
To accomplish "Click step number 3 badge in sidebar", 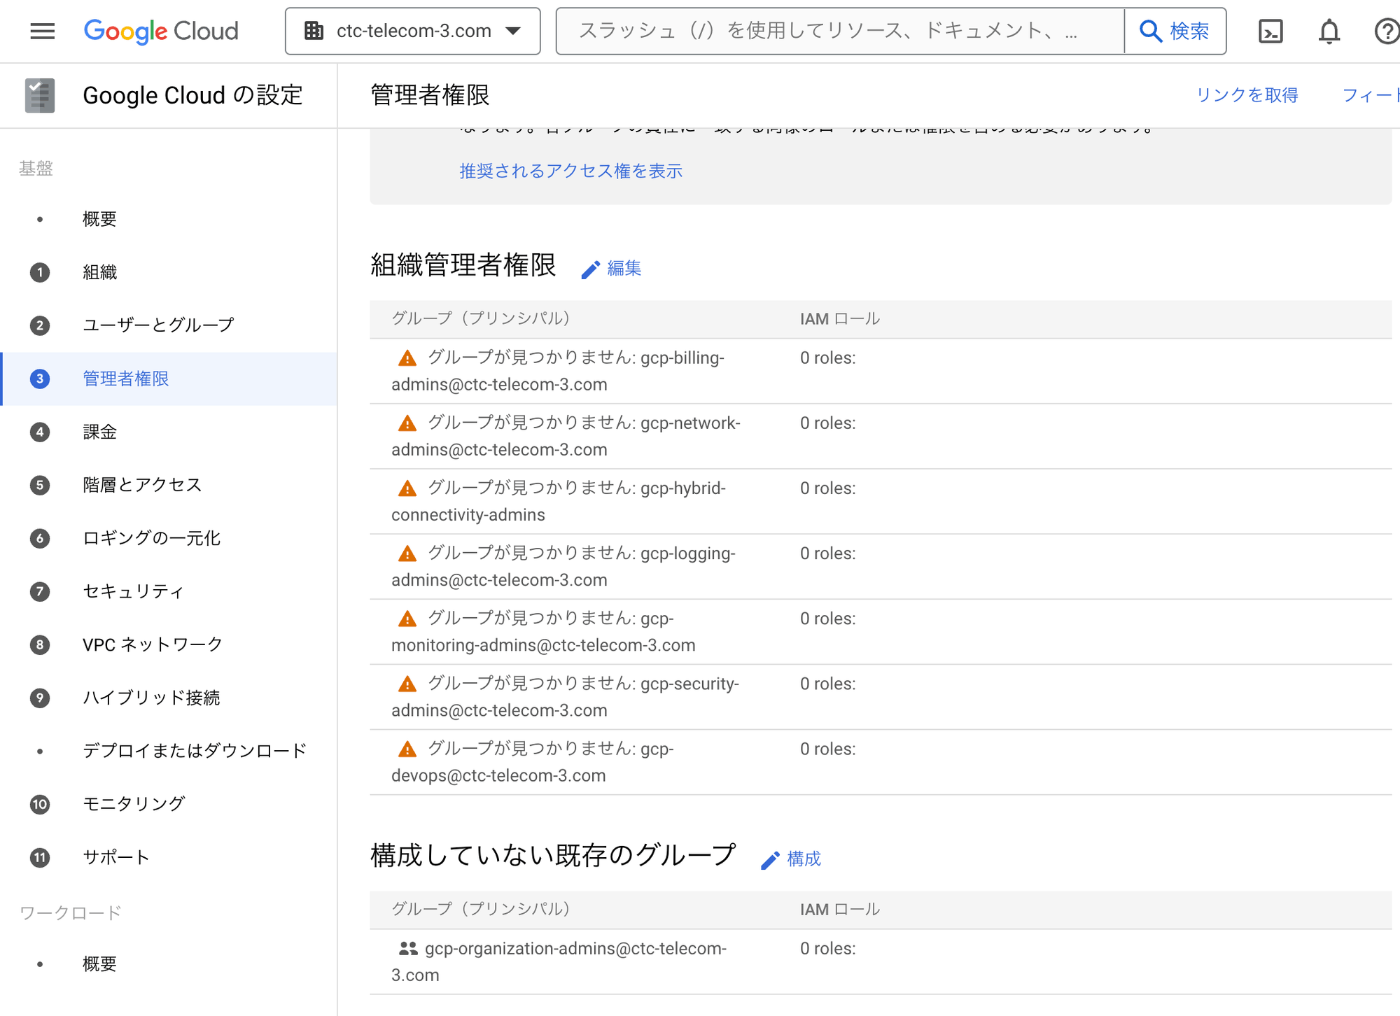I will coord(40,379).
